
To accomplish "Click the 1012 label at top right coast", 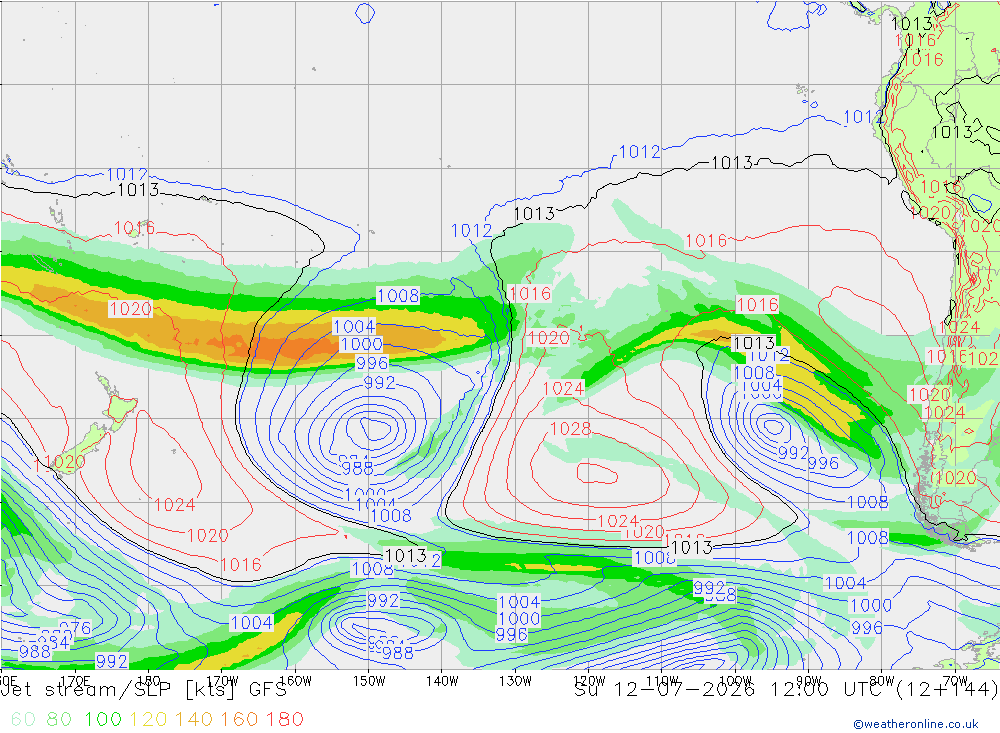I will coord(863,117).
